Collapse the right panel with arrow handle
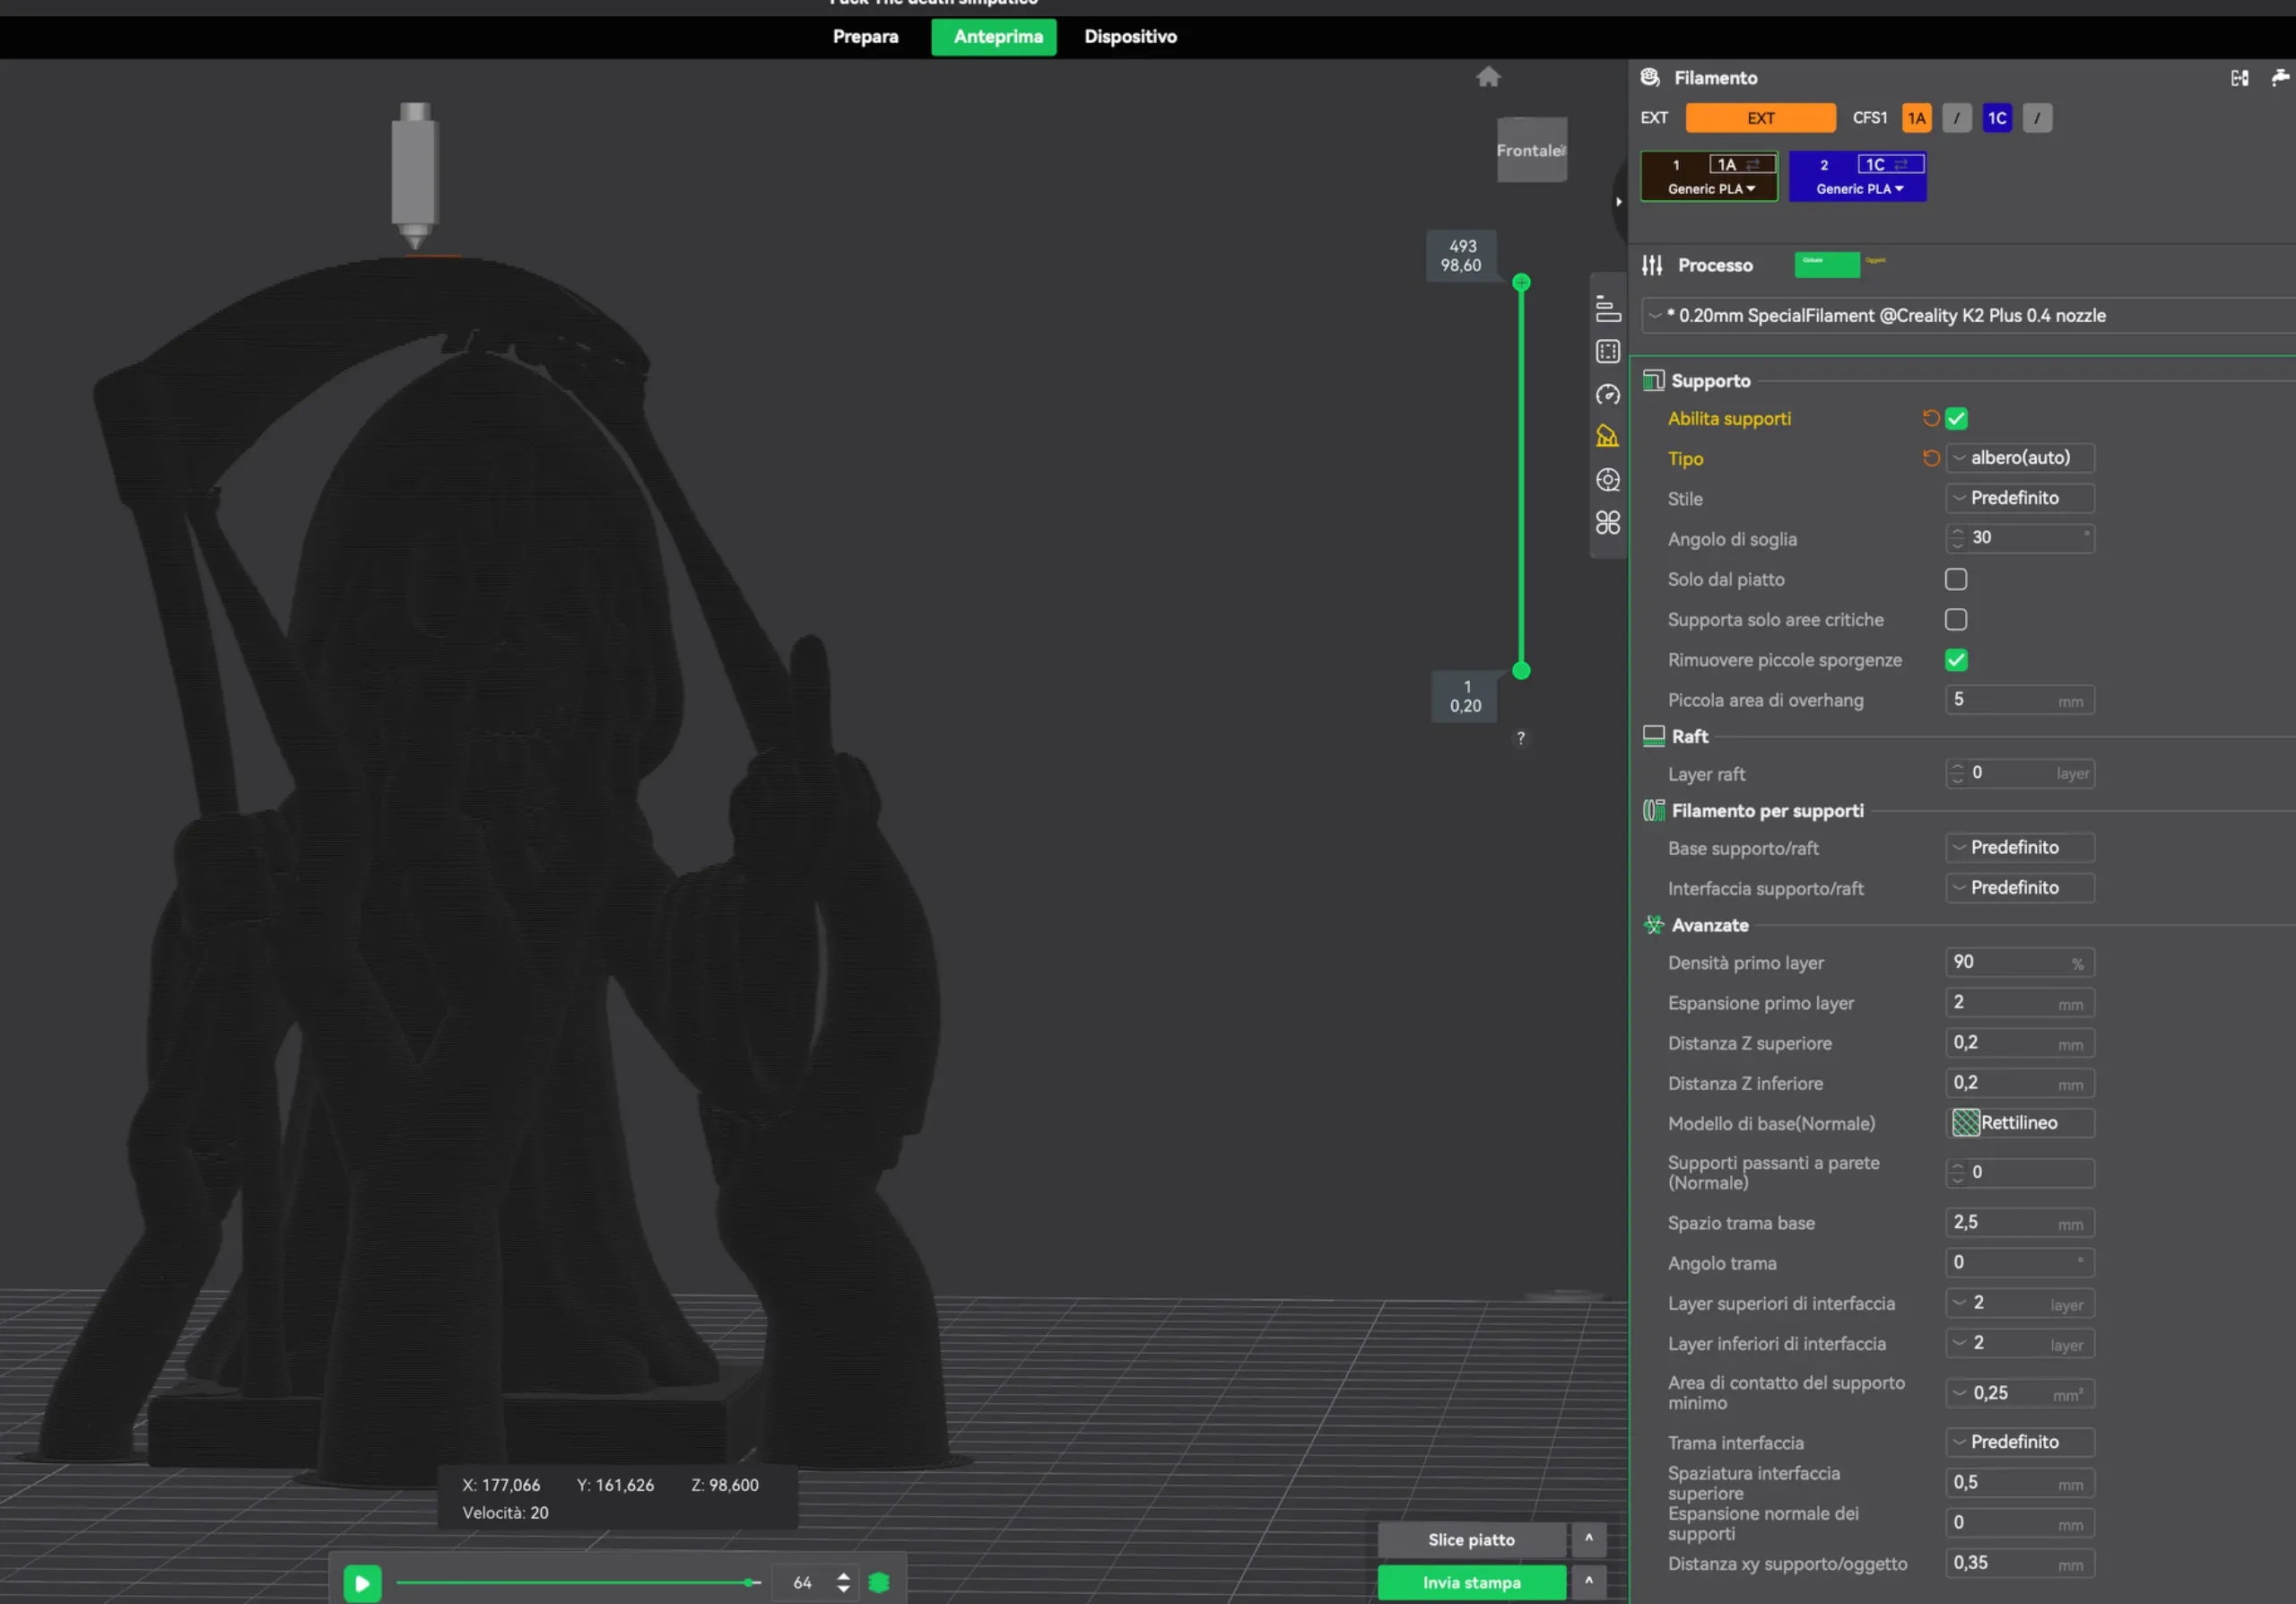 pos(1618,202)
